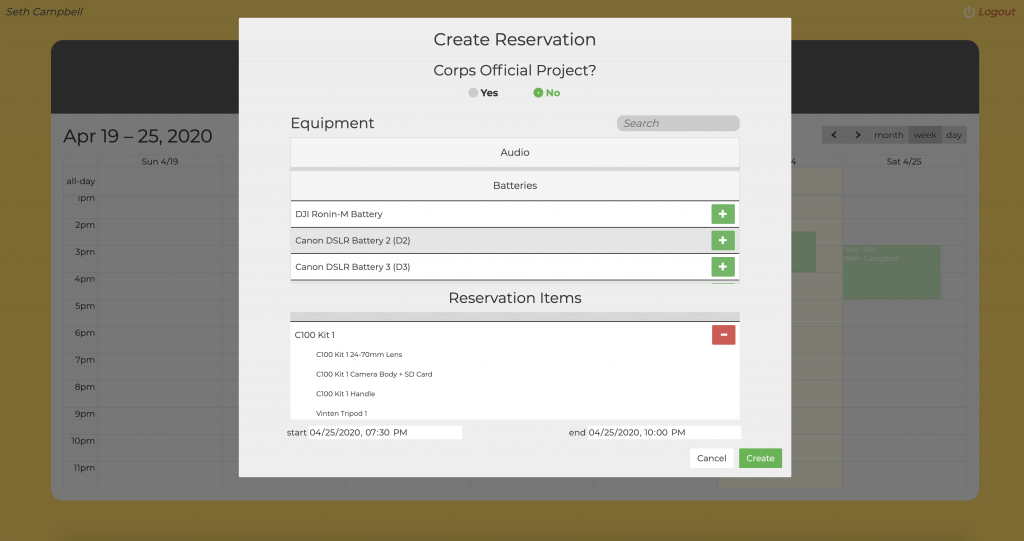The width and height of the screenshot is (1024, 541).
Task: Remove C100 Kit 1 from reservation
Action: pyautogui.click(x=722, y=335)
